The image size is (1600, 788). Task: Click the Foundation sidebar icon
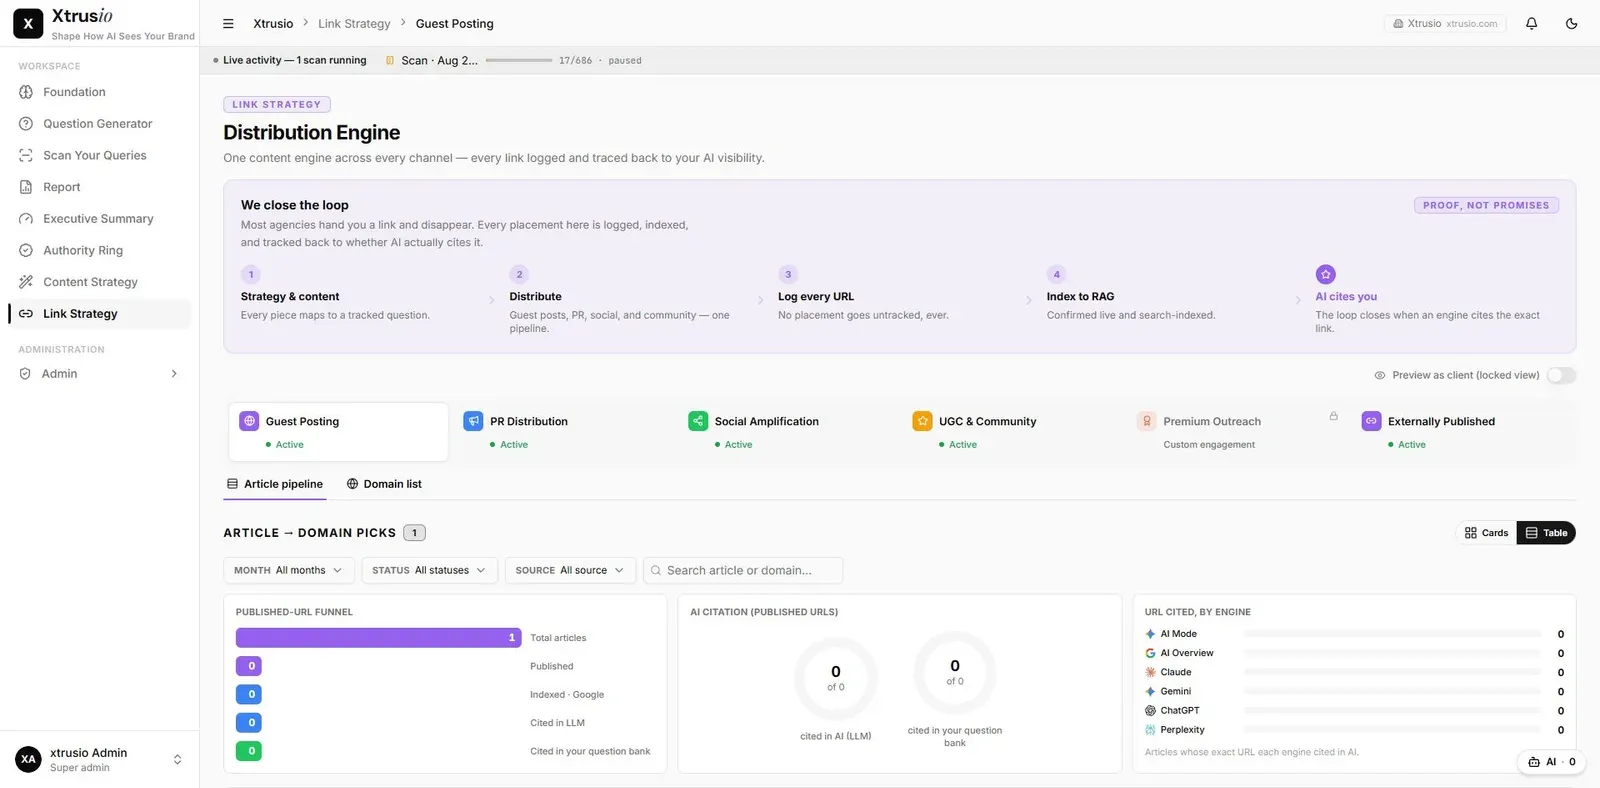(26, 92)
